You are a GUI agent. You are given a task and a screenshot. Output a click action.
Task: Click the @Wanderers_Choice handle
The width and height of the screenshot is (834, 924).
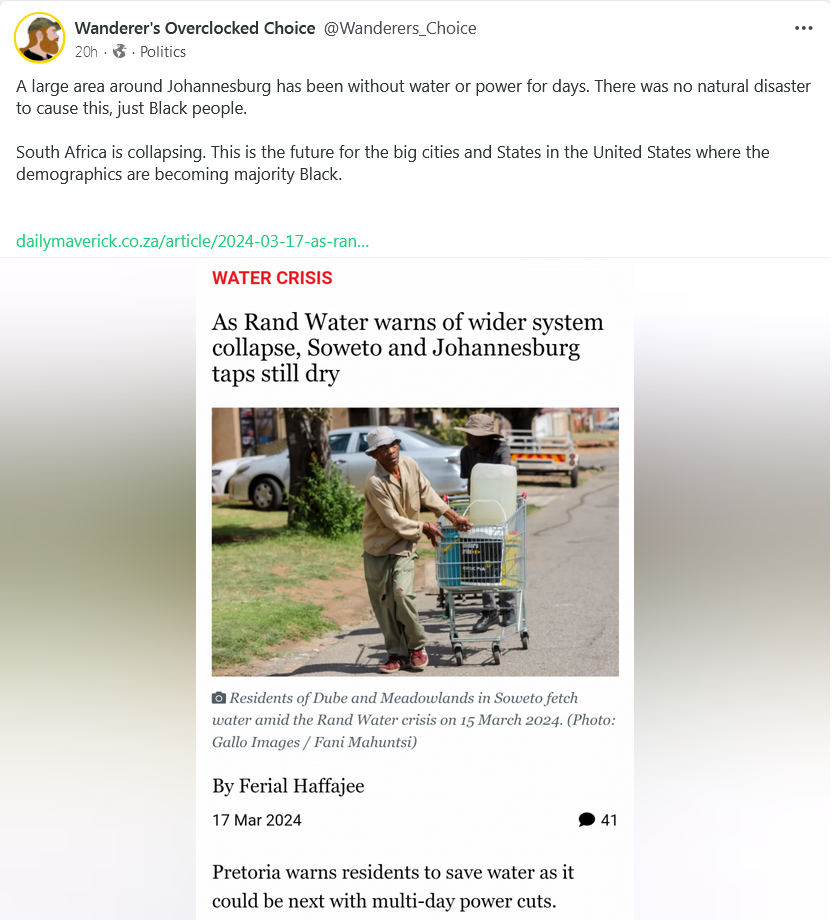(402, 28)
